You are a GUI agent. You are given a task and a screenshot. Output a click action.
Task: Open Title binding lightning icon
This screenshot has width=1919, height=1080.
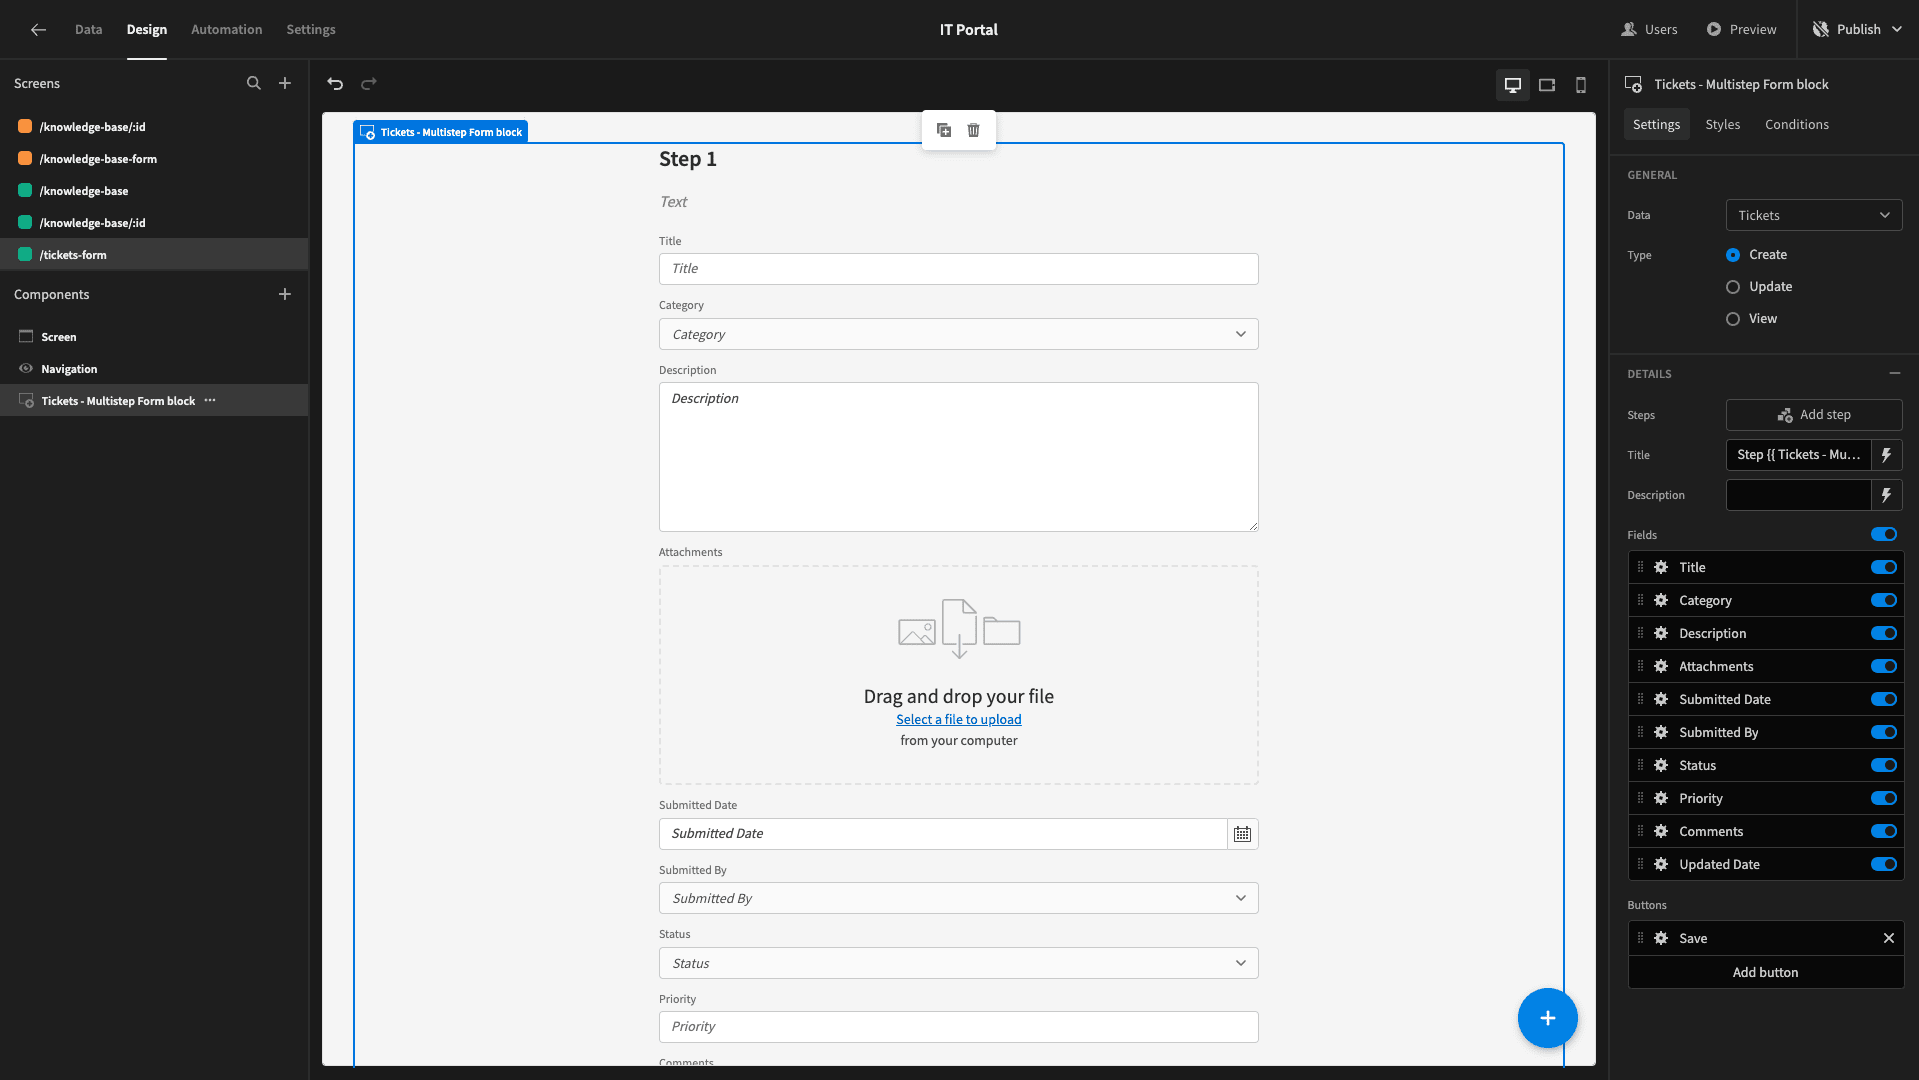(x=1886, y=455)
